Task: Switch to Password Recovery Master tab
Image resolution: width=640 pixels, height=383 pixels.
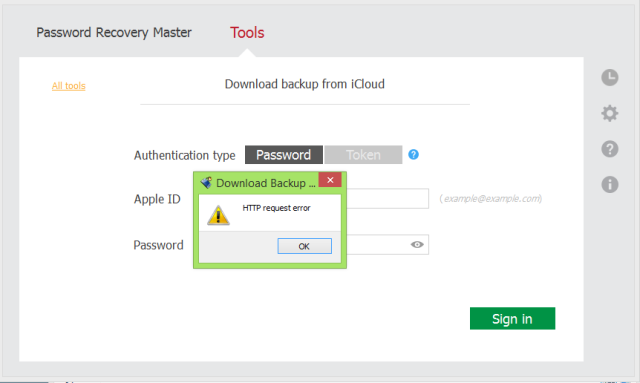Action: pyautogui.click(x=114, y=32)
